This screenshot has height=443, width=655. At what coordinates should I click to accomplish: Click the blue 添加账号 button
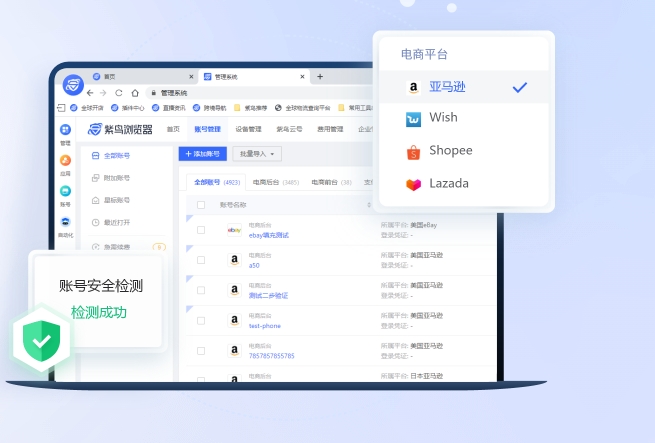[x=203, y=154]
